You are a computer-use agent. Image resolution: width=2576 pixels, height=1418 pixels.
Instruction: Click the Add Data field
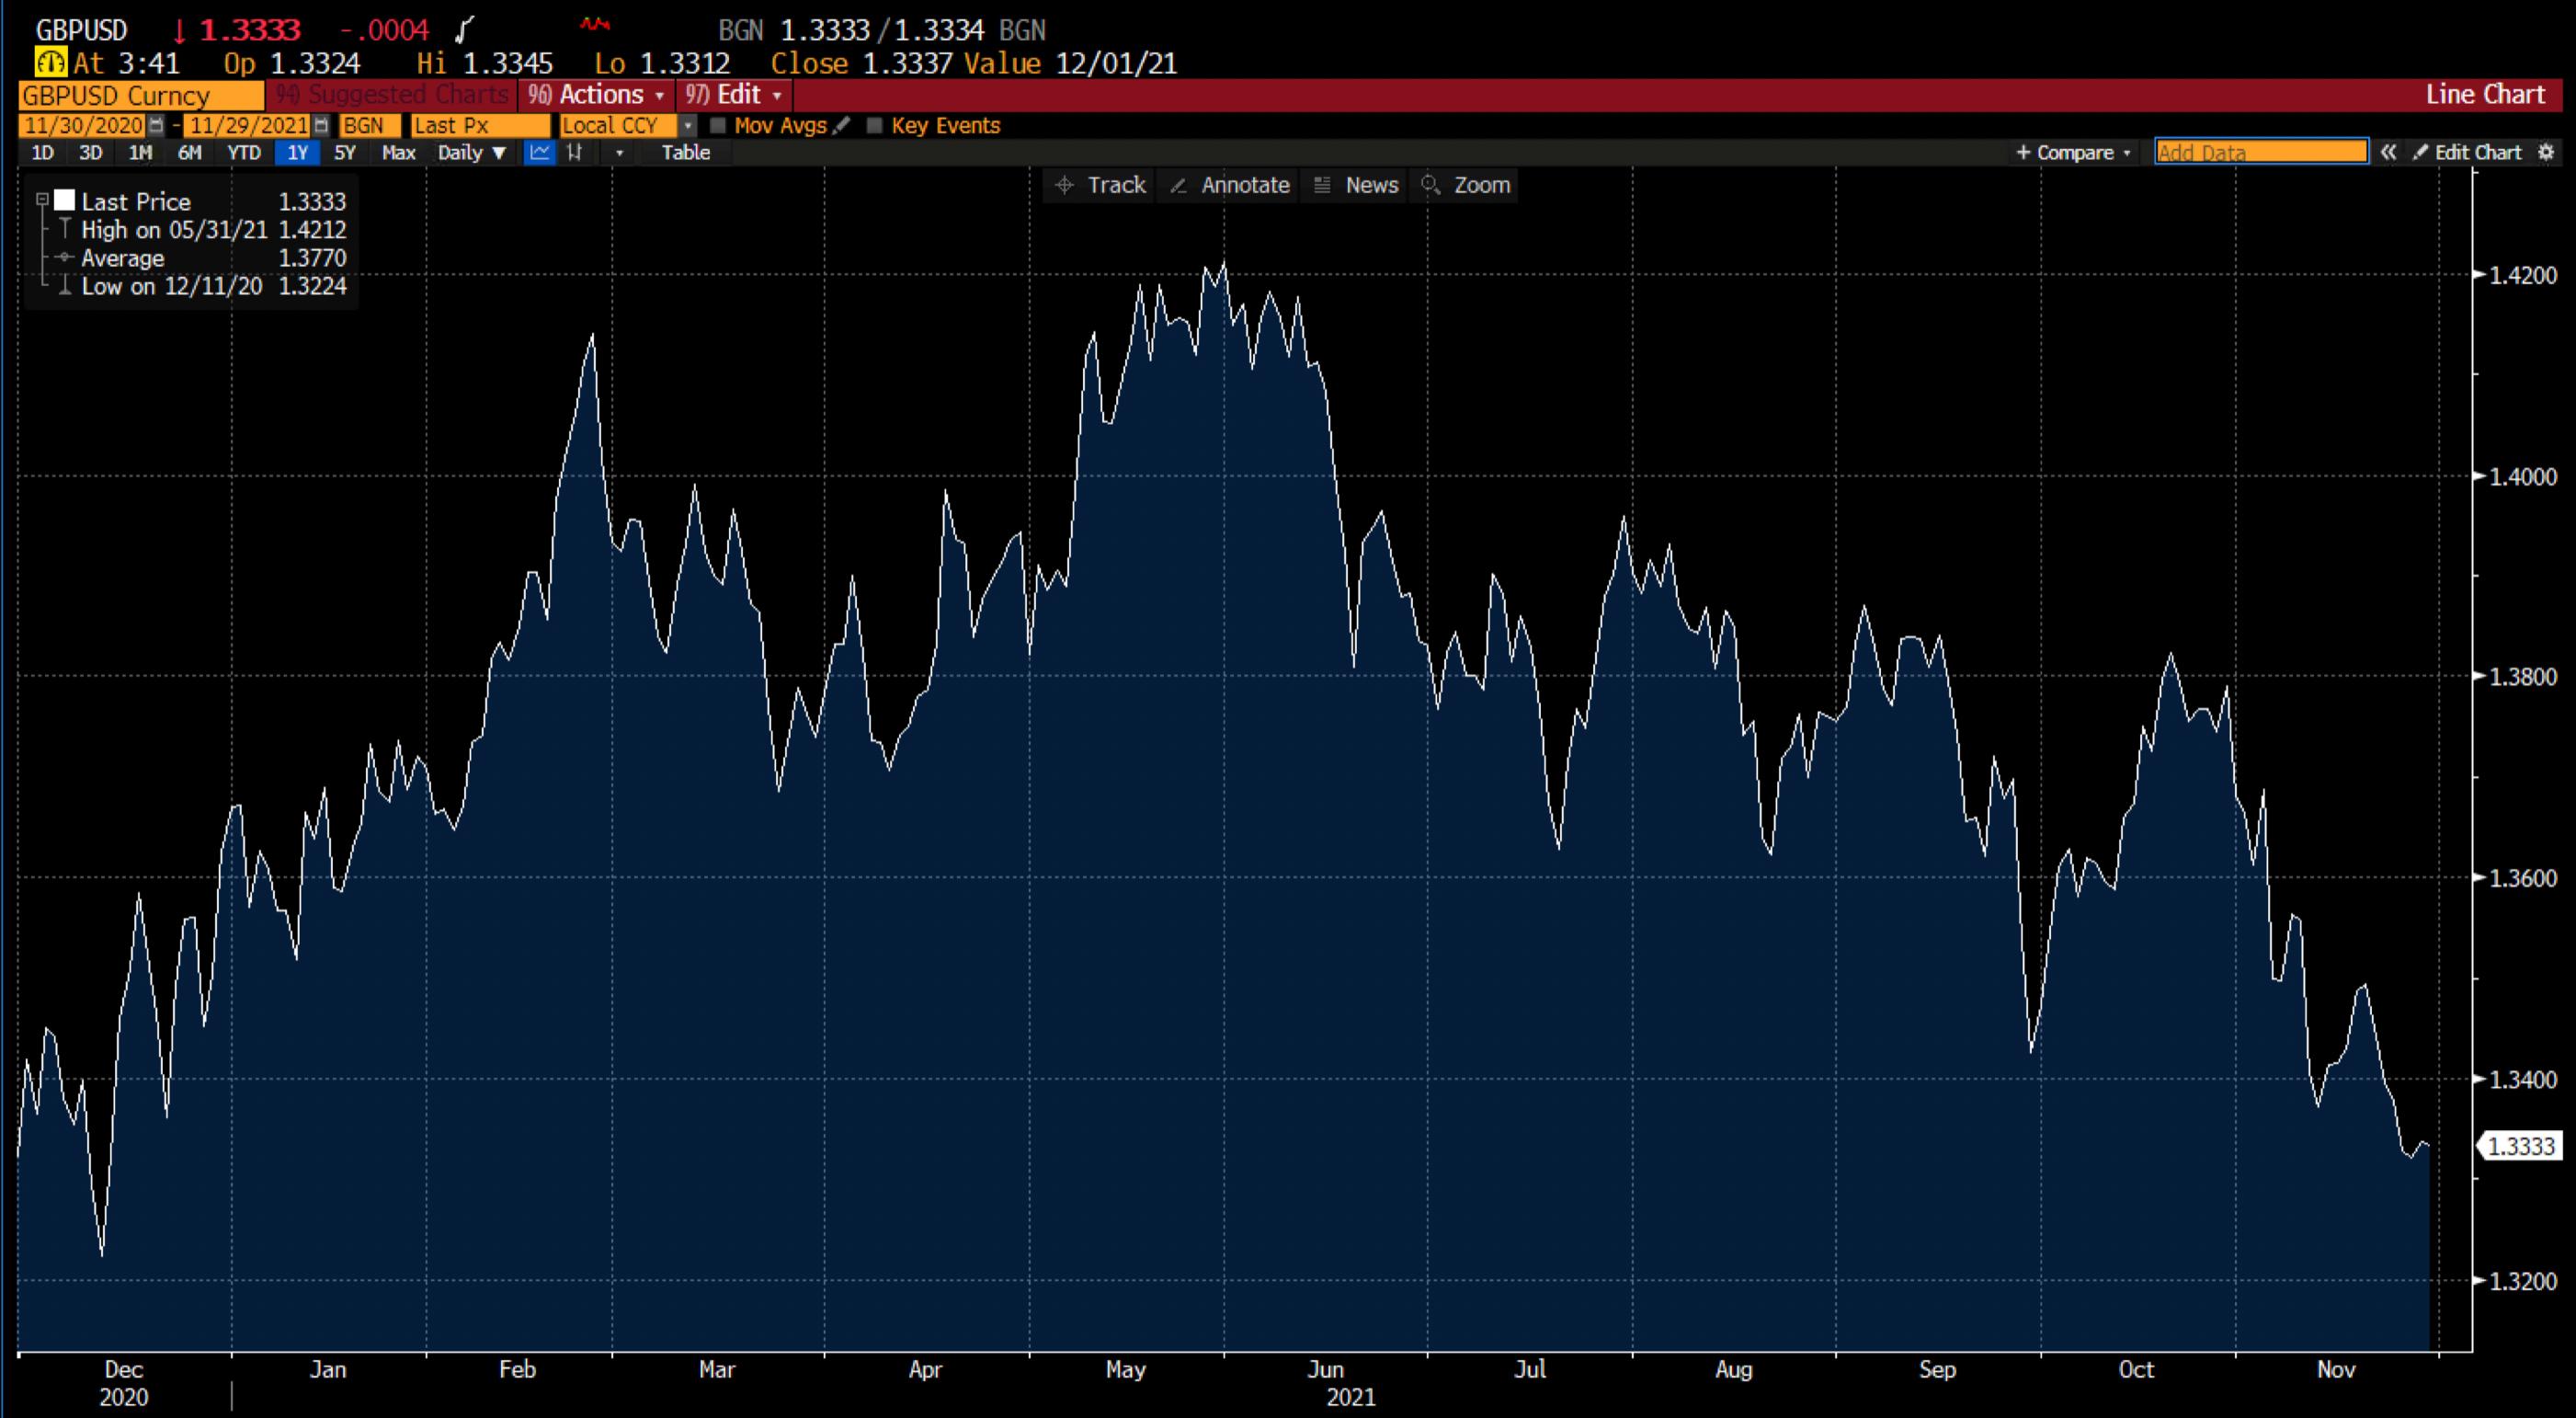pyautogui.click(x=2260, y=152)
